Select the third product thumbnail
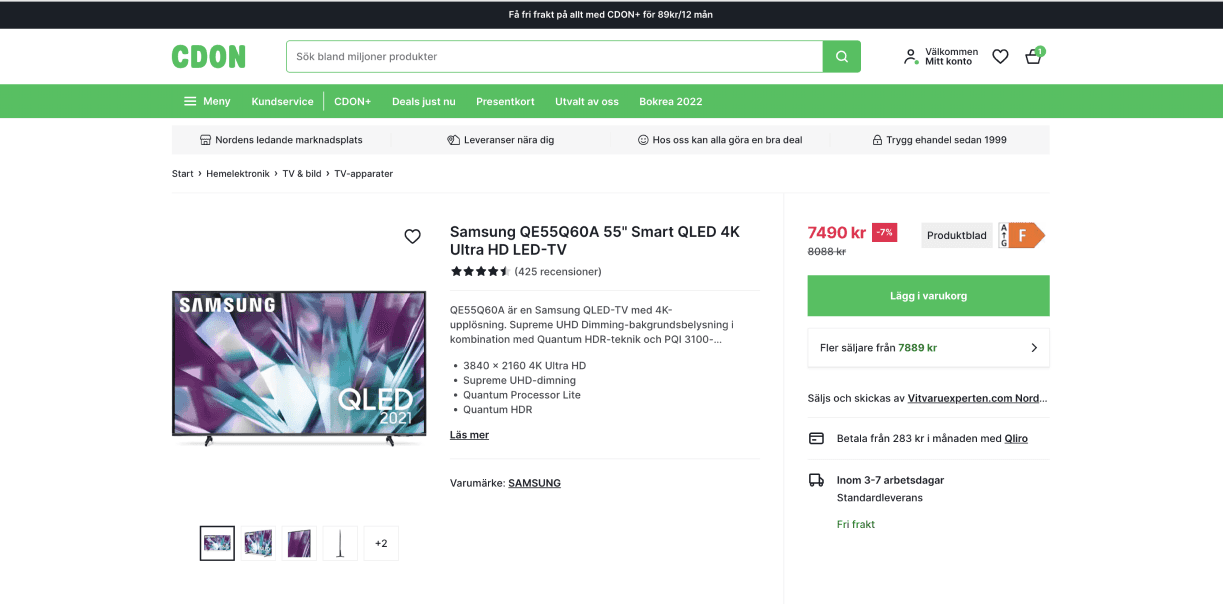Screen dimensions: 1223x604 pyautogui.click(x=299, y=543)
